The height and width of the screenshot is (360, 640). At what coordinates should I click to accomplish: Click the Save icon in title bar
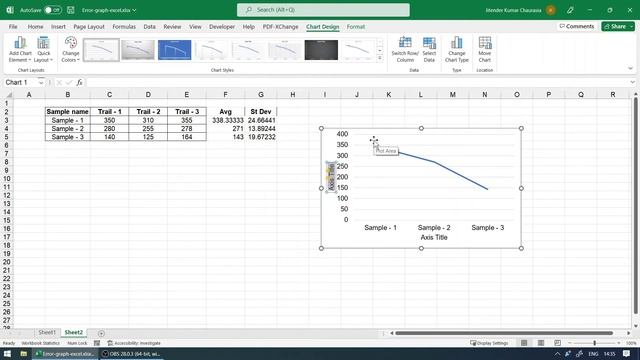pyautogui.click(x=71, y=10)
